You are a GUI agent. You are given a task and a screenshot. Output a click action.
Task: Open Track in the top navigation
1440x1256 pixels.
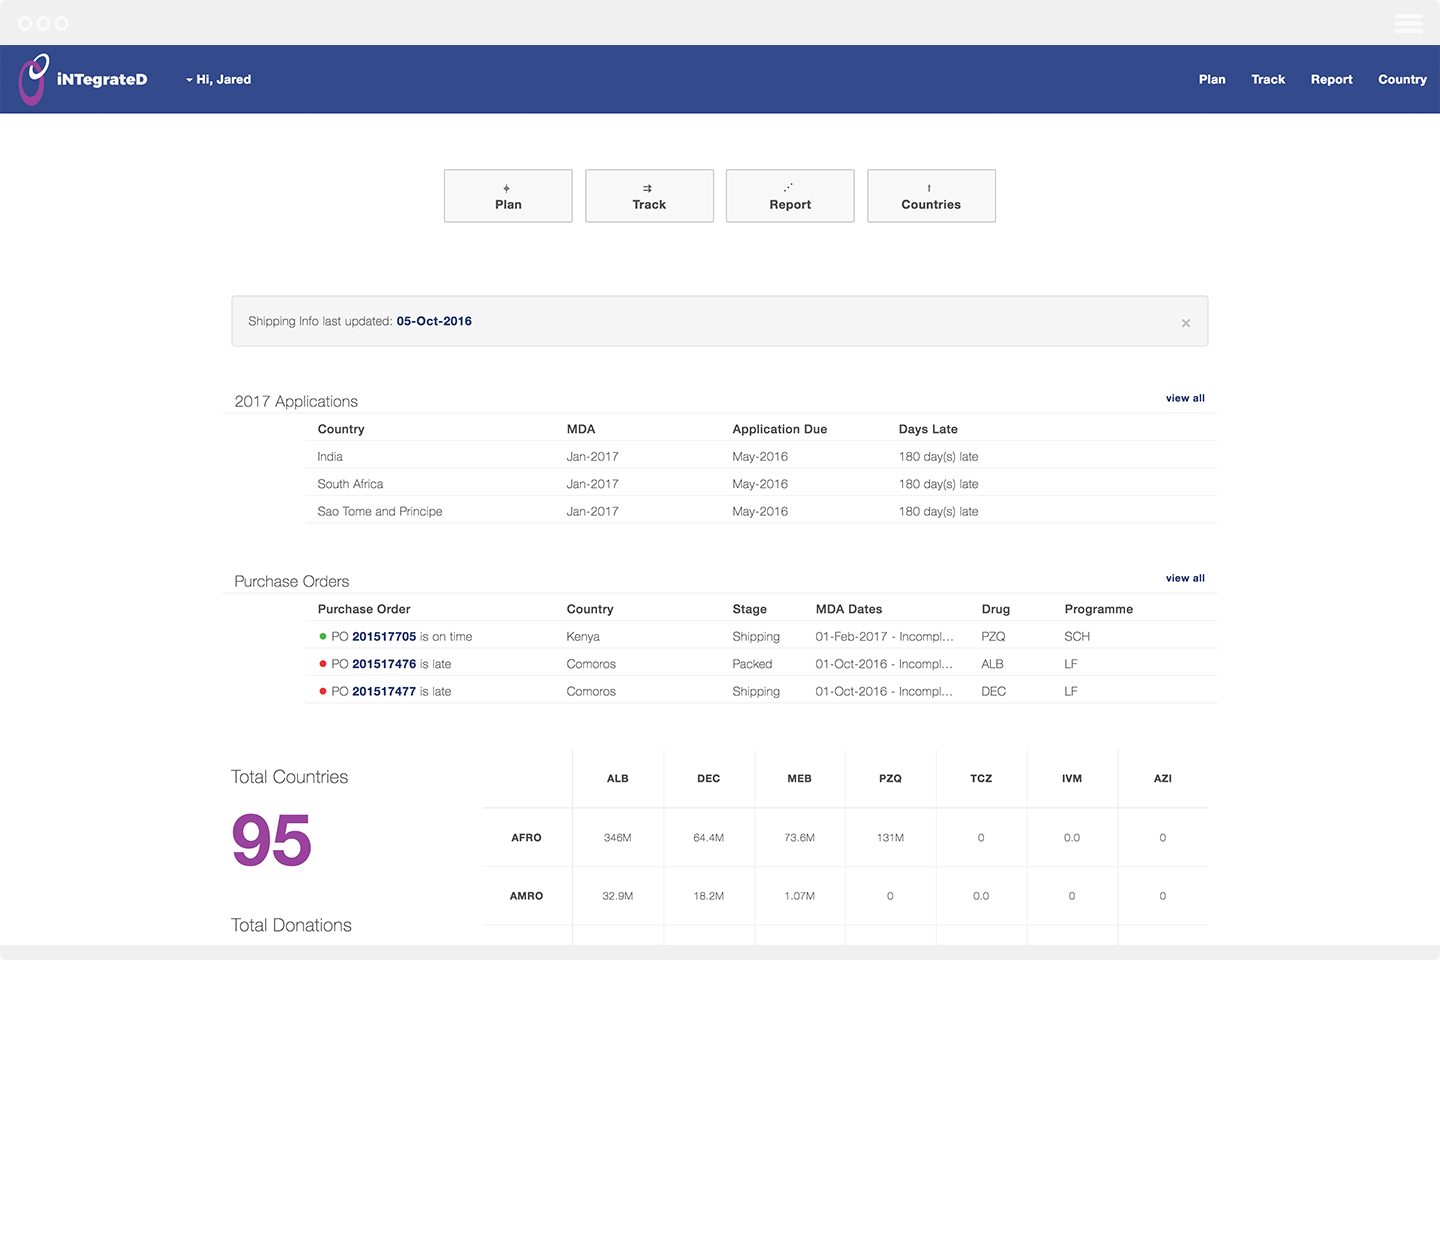(x=1268, y=80)
